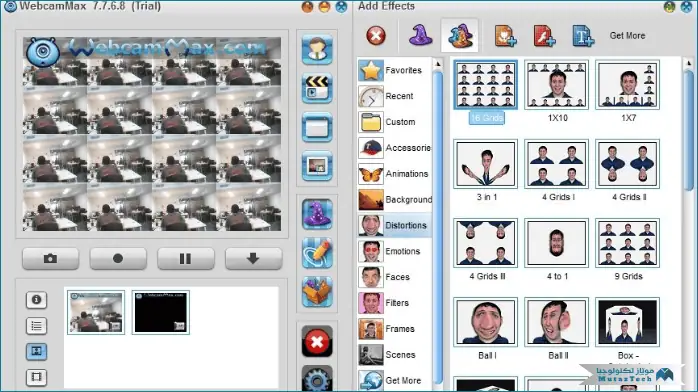The width and height of the screenshot is (698, 392).
Task: Open the Animations category
Action: coord(394,174)
